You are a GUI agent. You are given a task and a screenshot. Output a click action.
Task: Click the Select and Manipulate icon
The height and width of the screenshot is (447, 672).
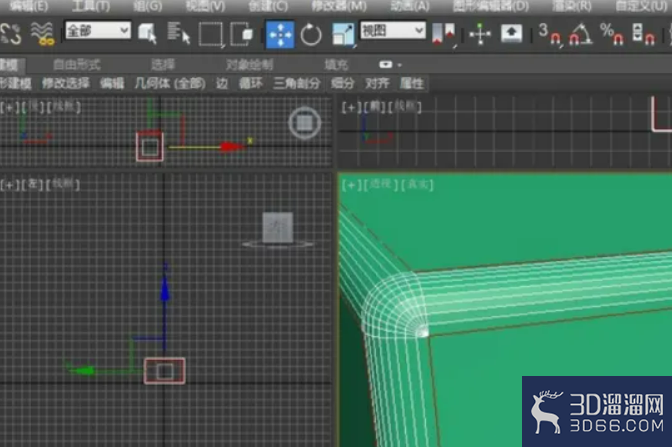pyautogui.click(x=480, y=34)
